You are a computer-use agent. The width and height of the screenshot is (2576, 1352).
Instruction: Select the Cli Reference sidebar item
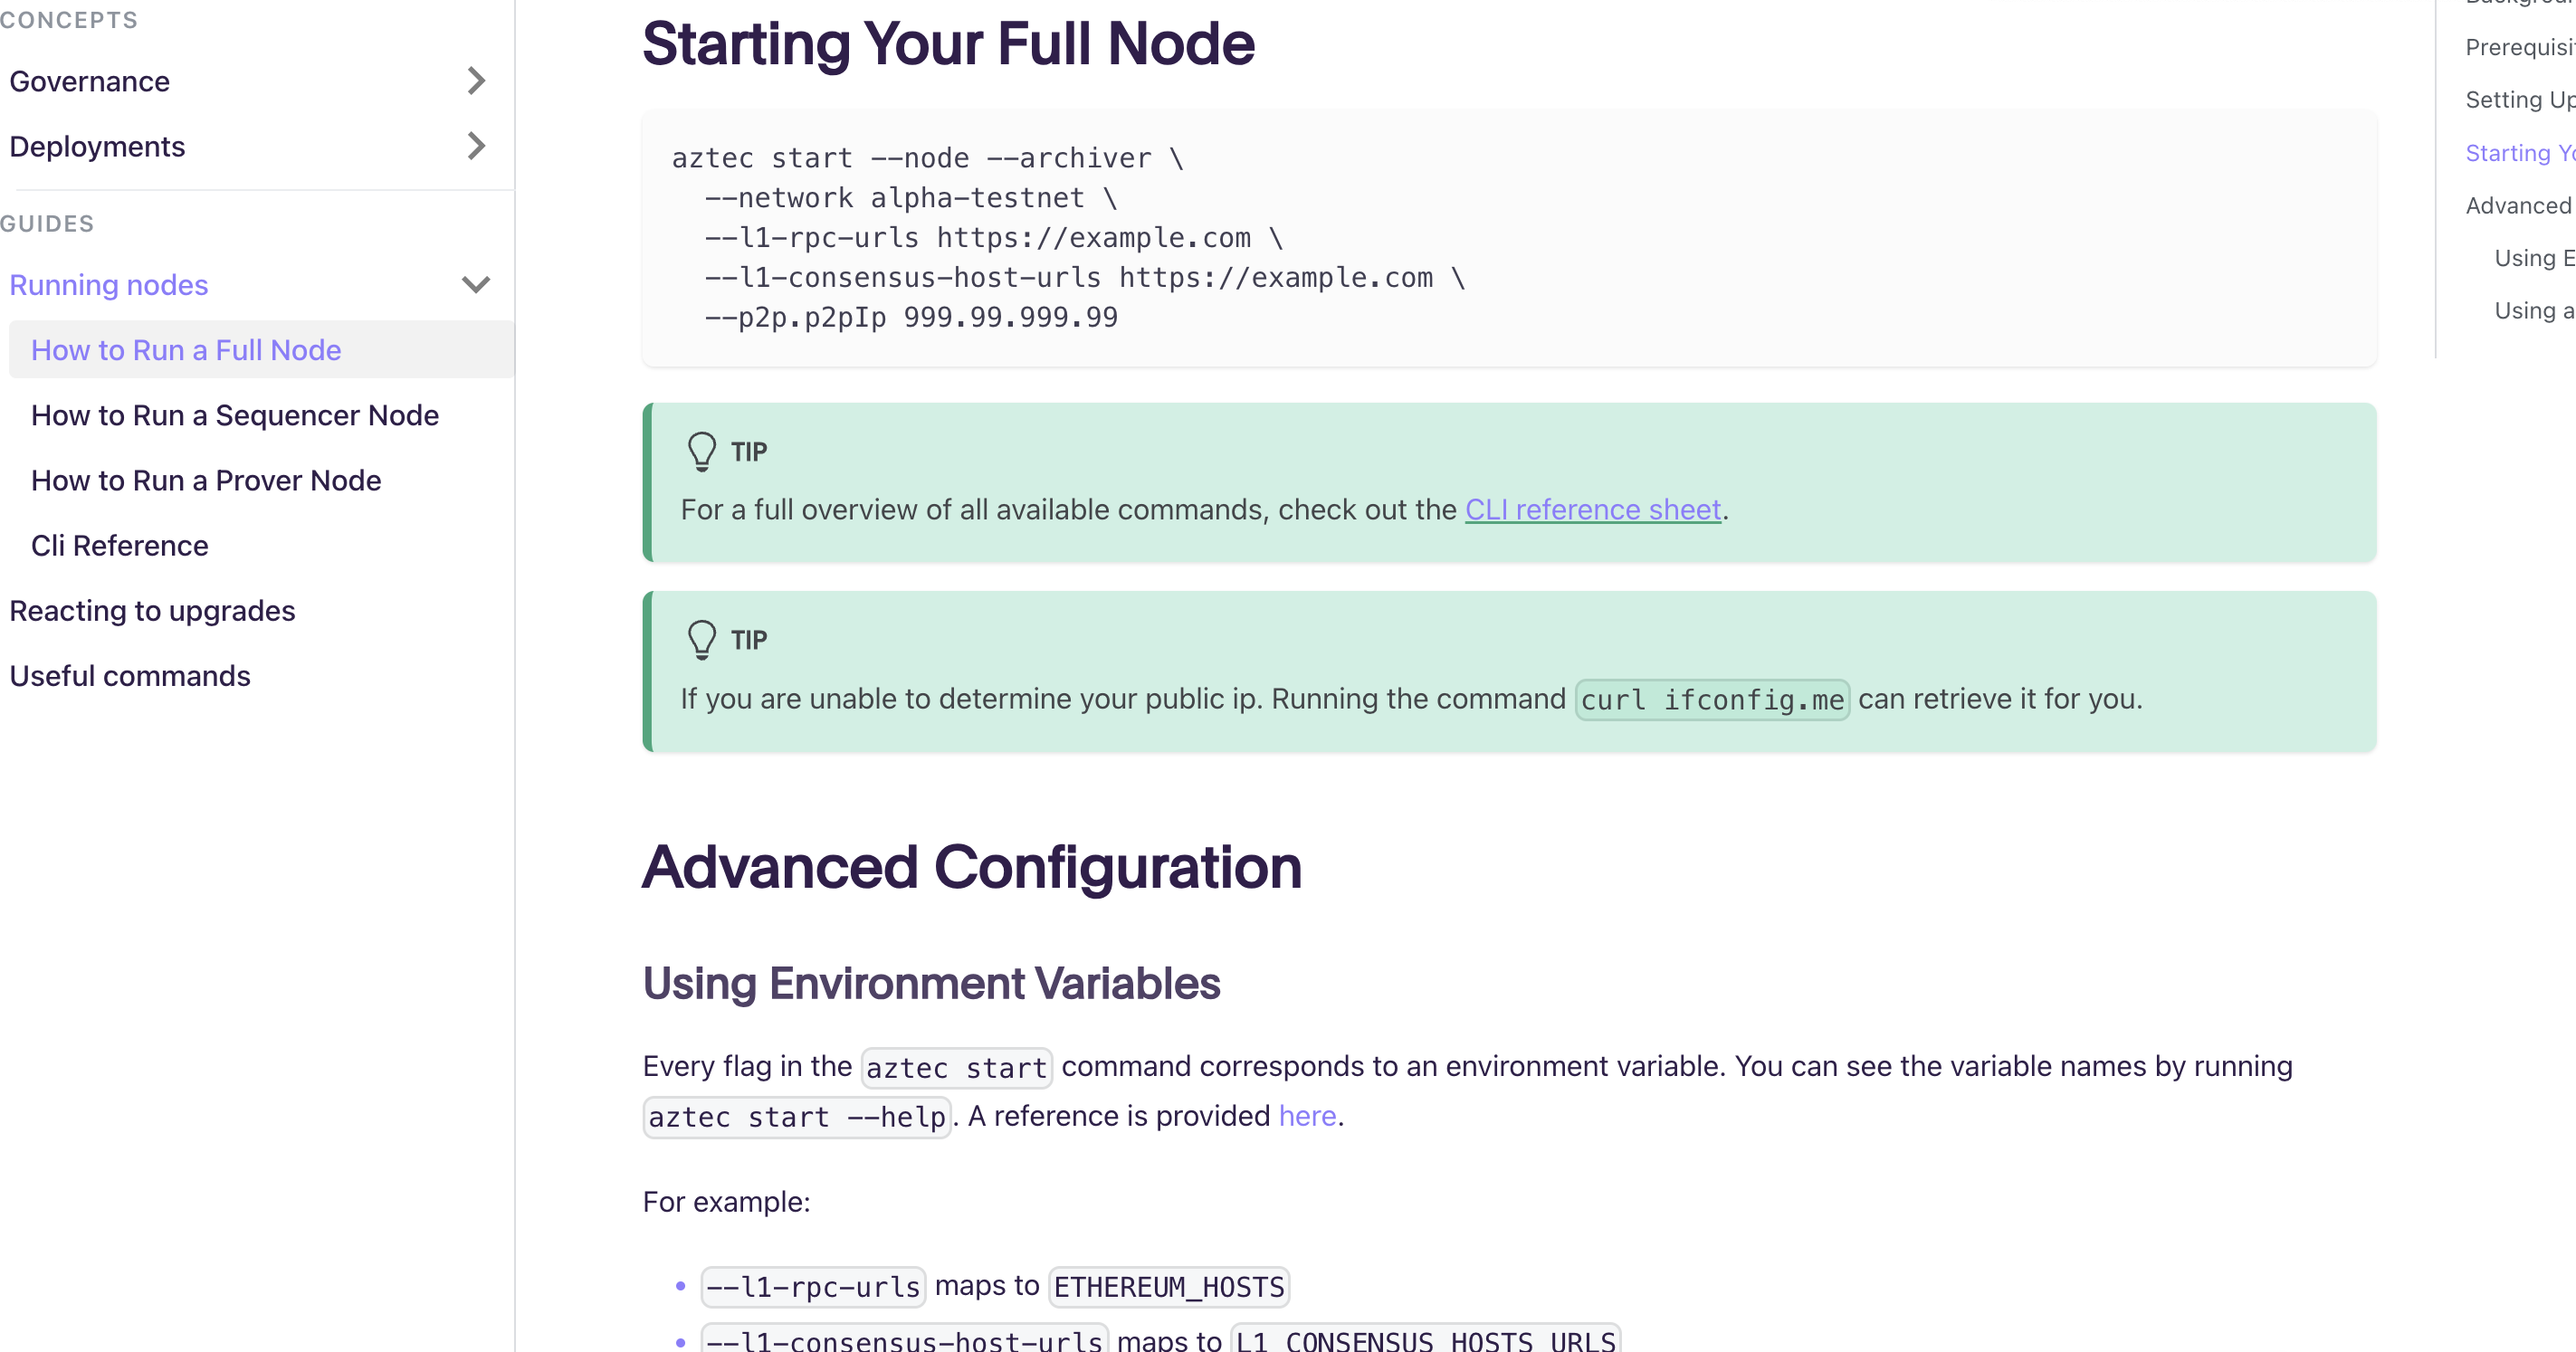pyautogui.click(x=120, y=545)
